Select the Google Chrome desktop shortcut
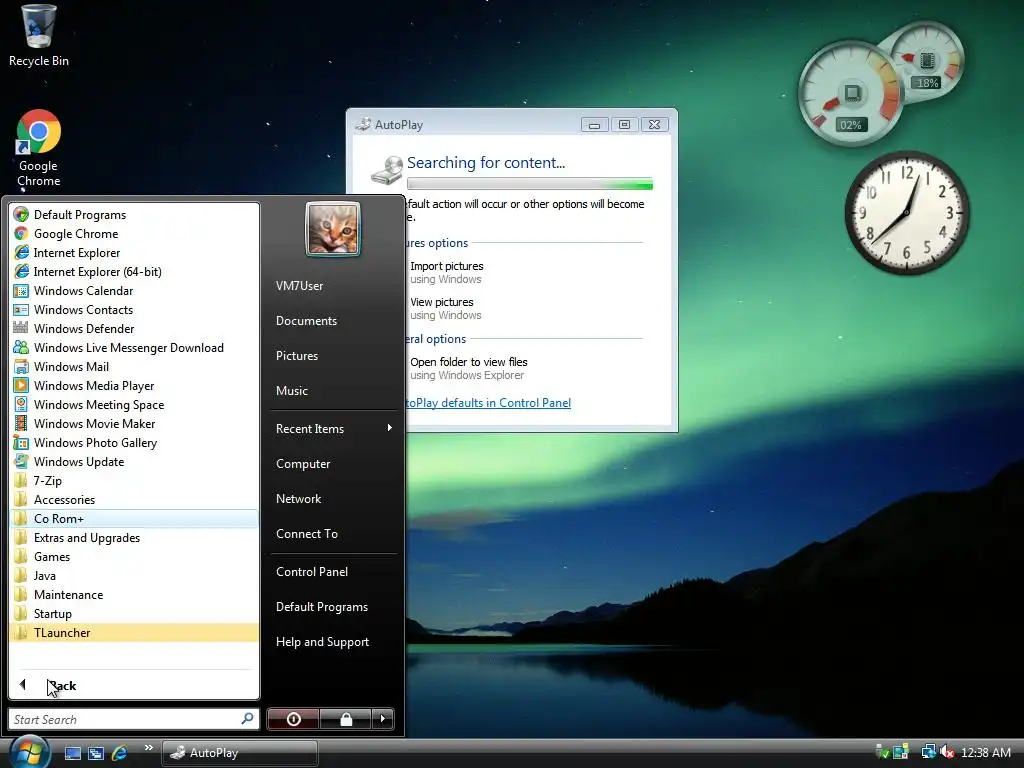 click(39, 149)
